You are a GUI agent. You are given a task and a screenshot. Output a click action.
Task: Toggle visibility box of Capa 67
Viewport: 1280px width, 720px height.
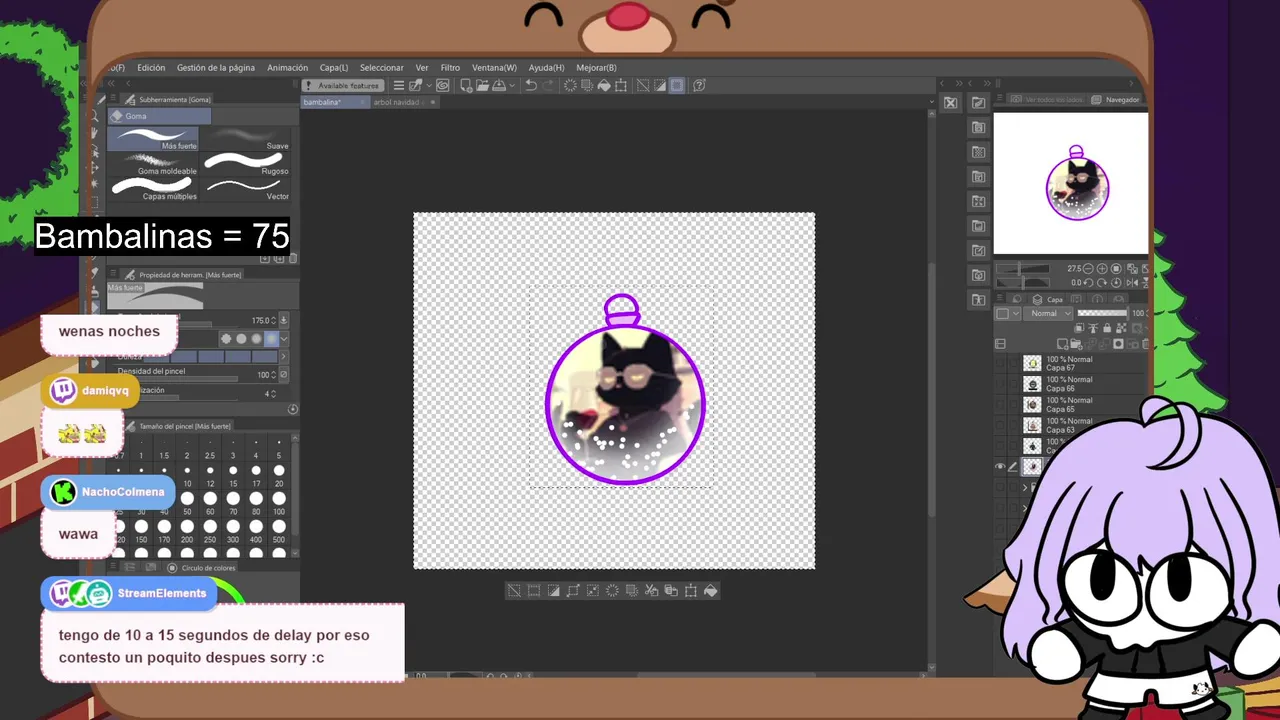1000,363
